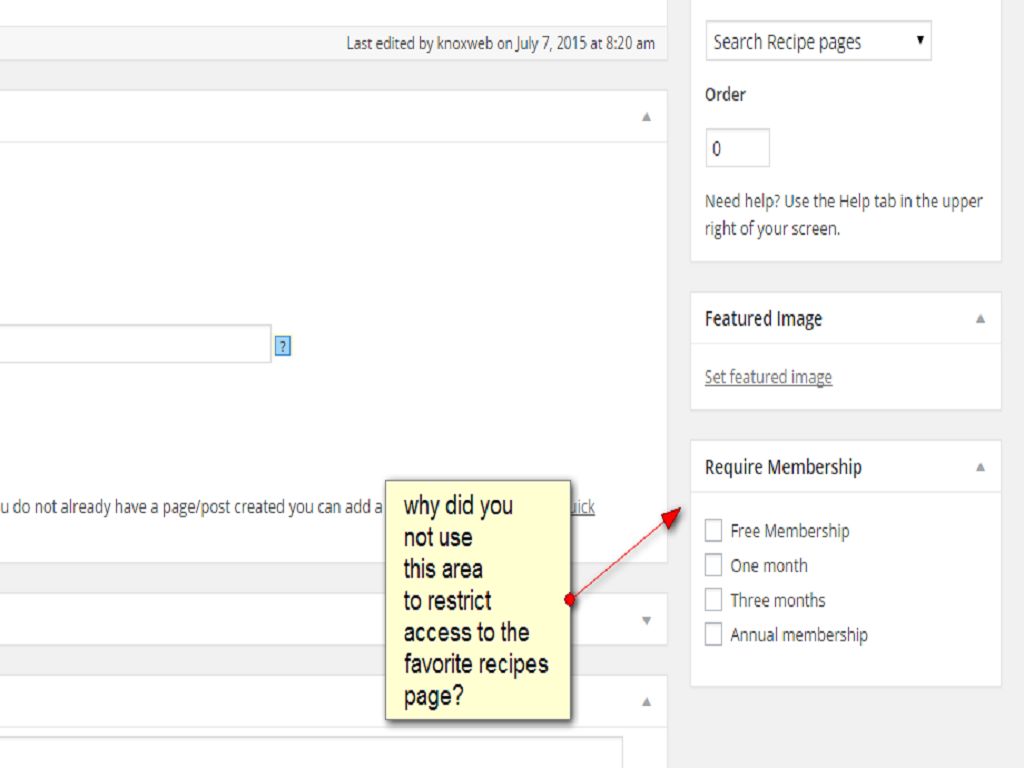The width and height of the screenshot is (1024, 768).
Task: Collapse the top main content panel
Action: (x=646, y=117)
